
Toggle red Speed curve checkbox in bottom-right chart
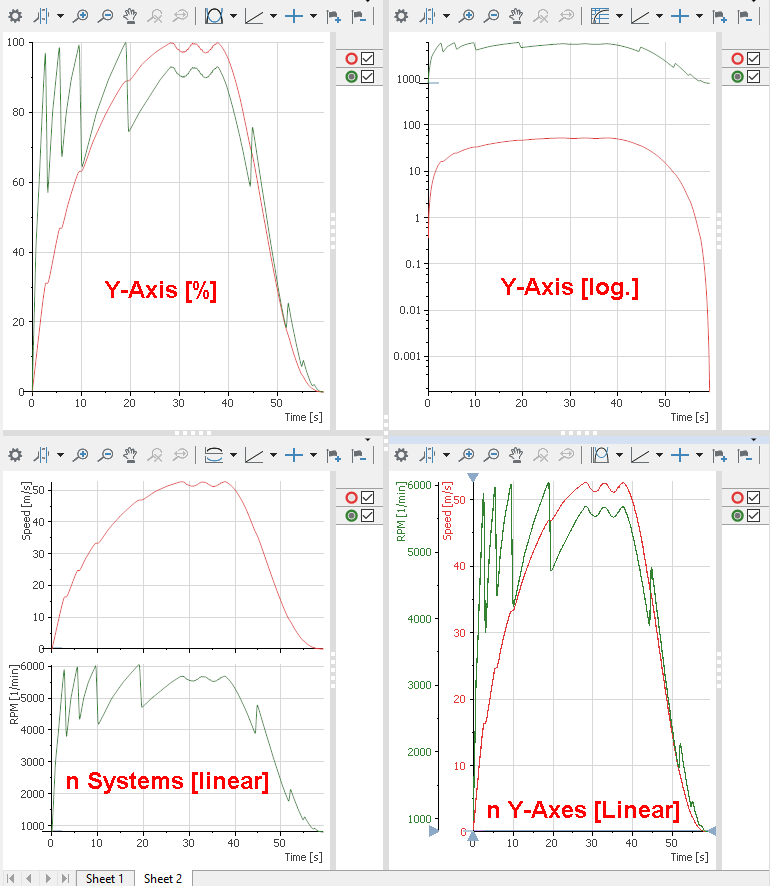(753, 498)
